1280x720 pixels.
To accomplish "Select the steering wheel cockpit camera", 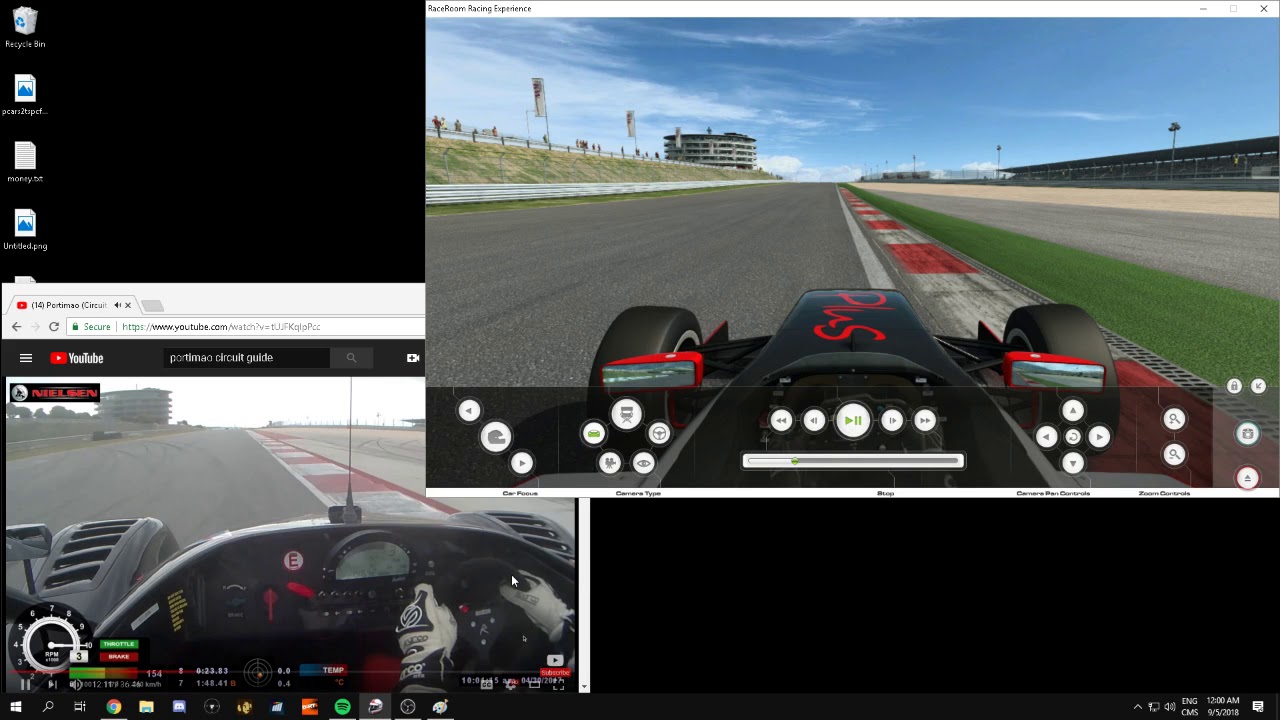I will point(659,433).
